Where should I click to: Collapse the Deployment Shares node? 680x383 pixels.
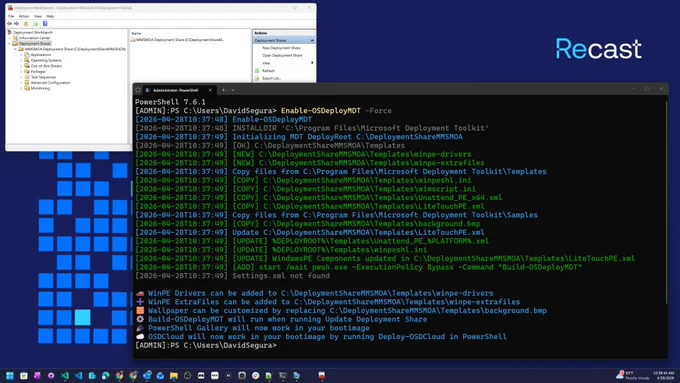click(x=10, y=43)
